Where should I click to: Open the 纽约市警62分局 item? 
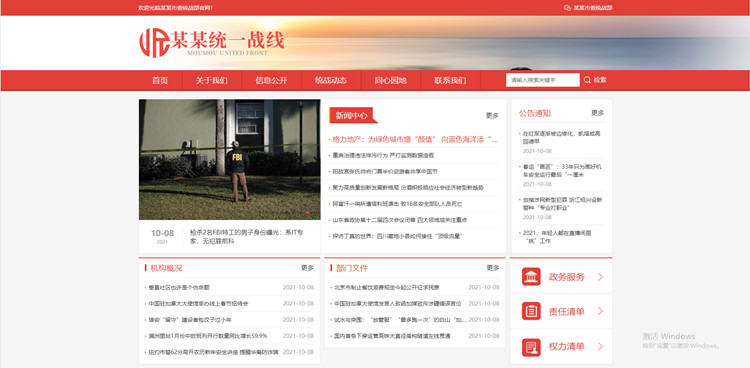(212, 352)
